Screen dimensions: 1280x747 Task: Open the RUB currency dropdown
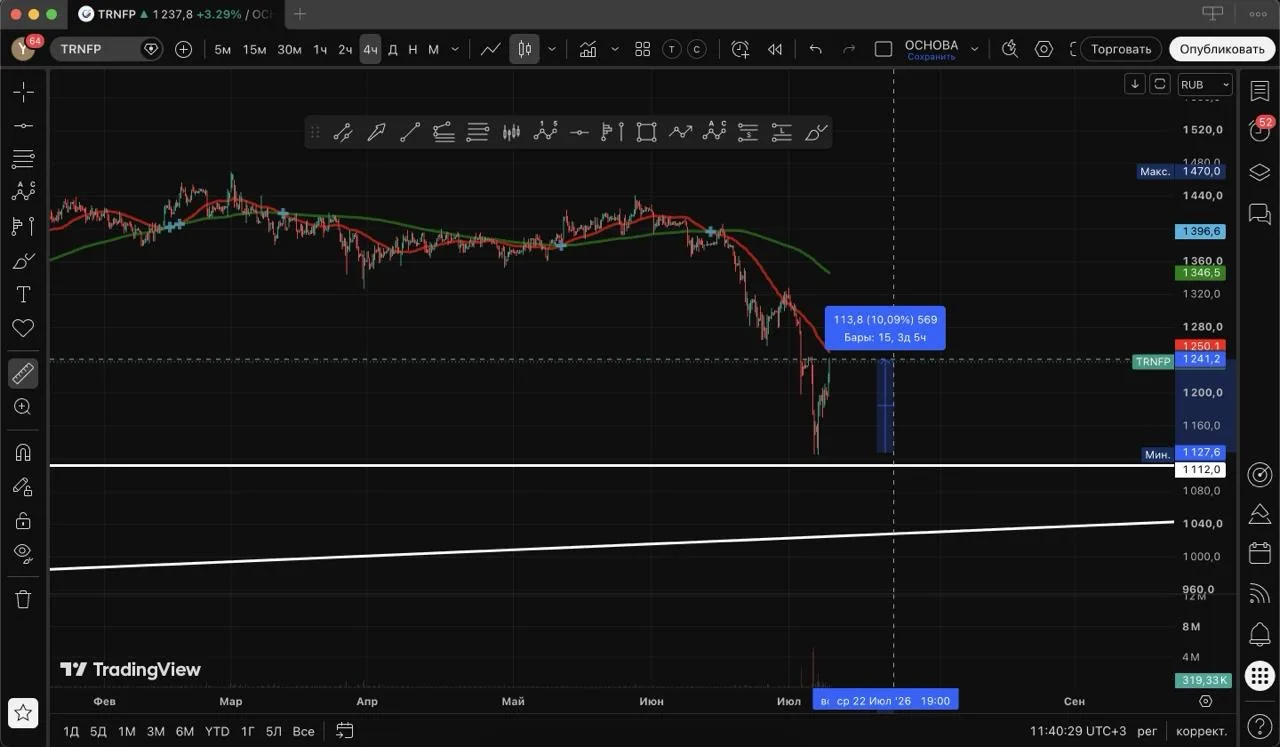[1205, 85]
